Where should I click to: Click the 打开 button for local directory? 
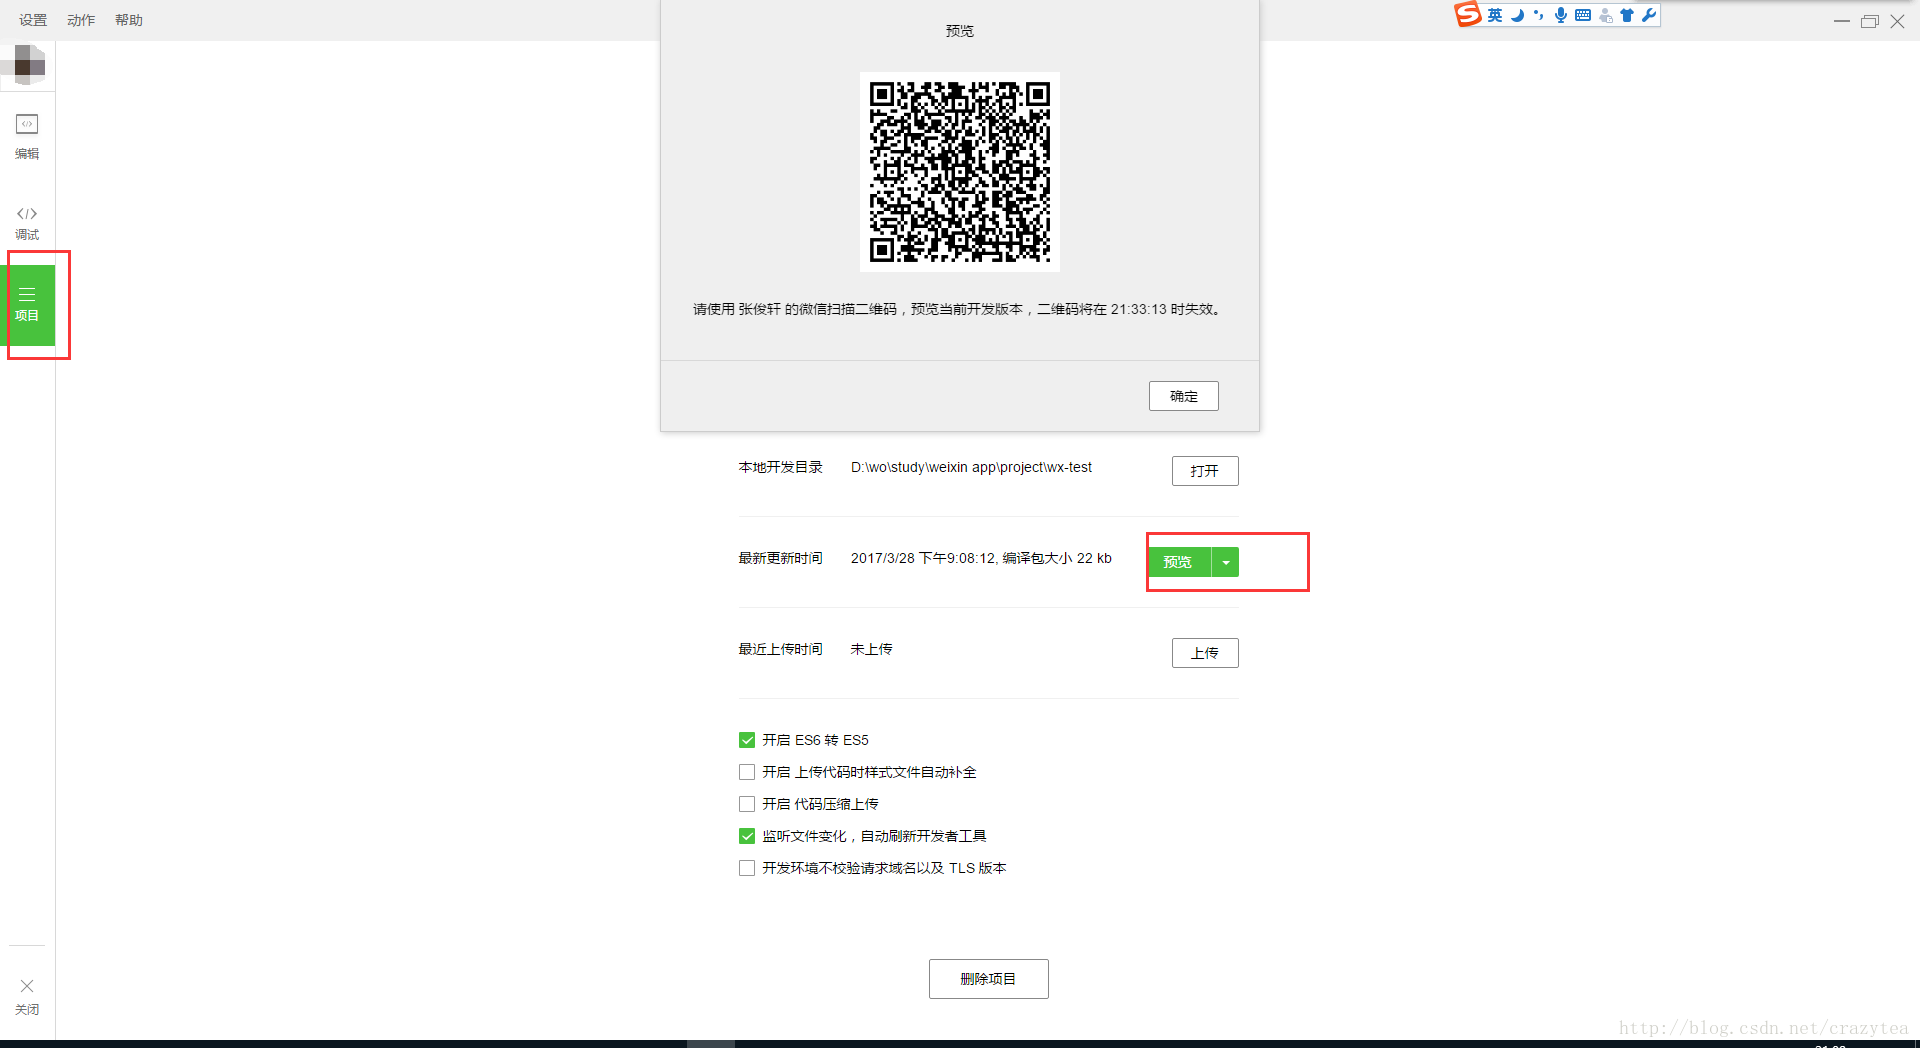1205,471
